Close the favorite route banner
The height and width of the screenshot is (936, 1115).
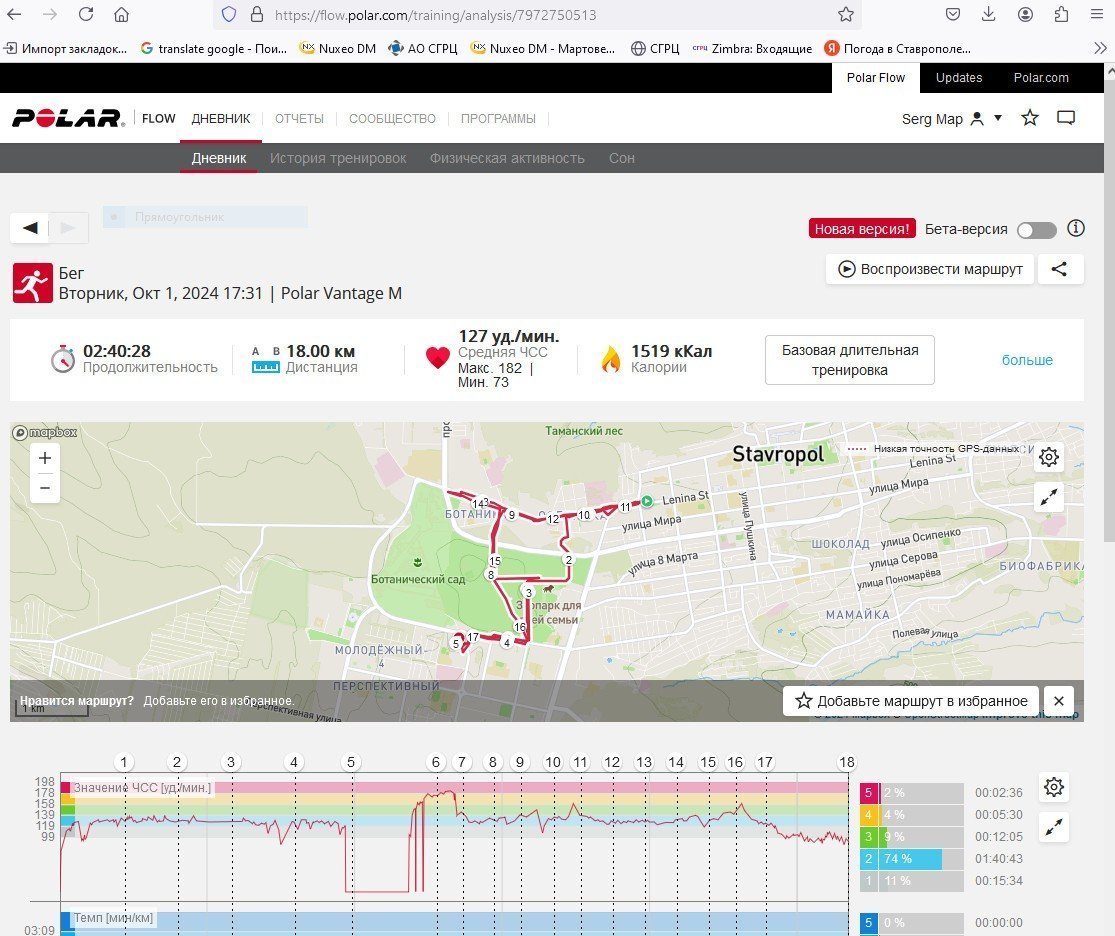coord(1059,701)
